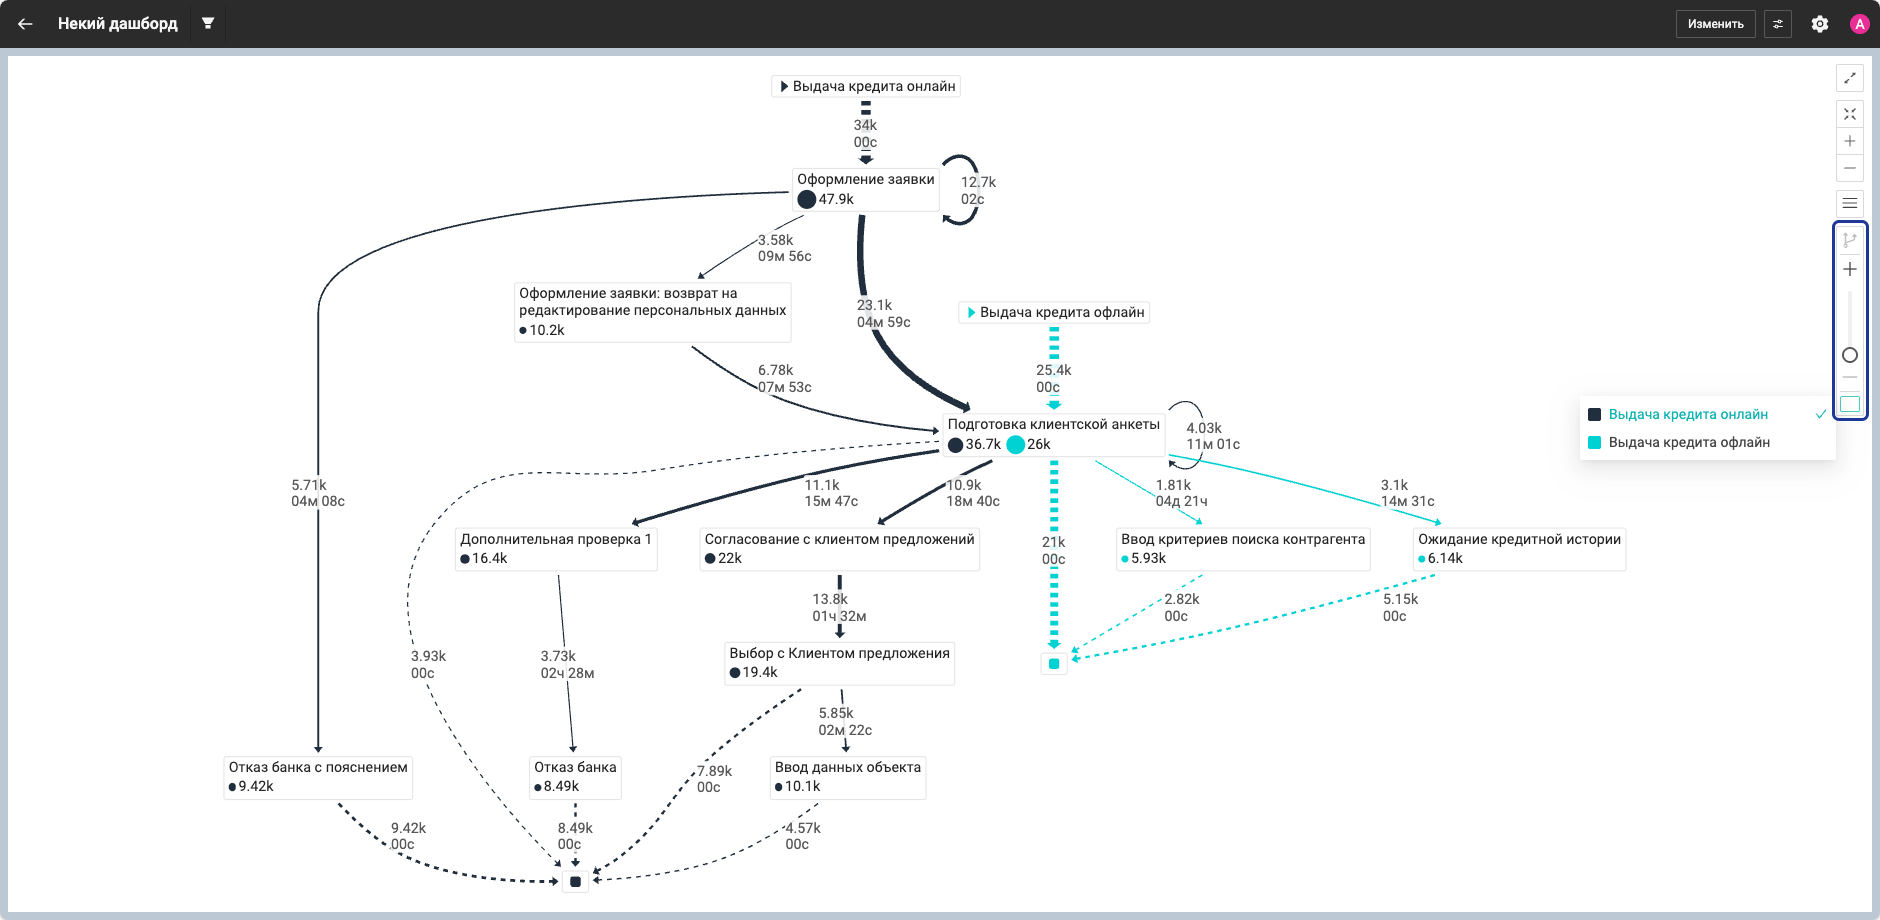This screenshot has width=1880, height=920.
Task: Fit graph to screen with collapse arrows icon
Action: pos(1850,114)
